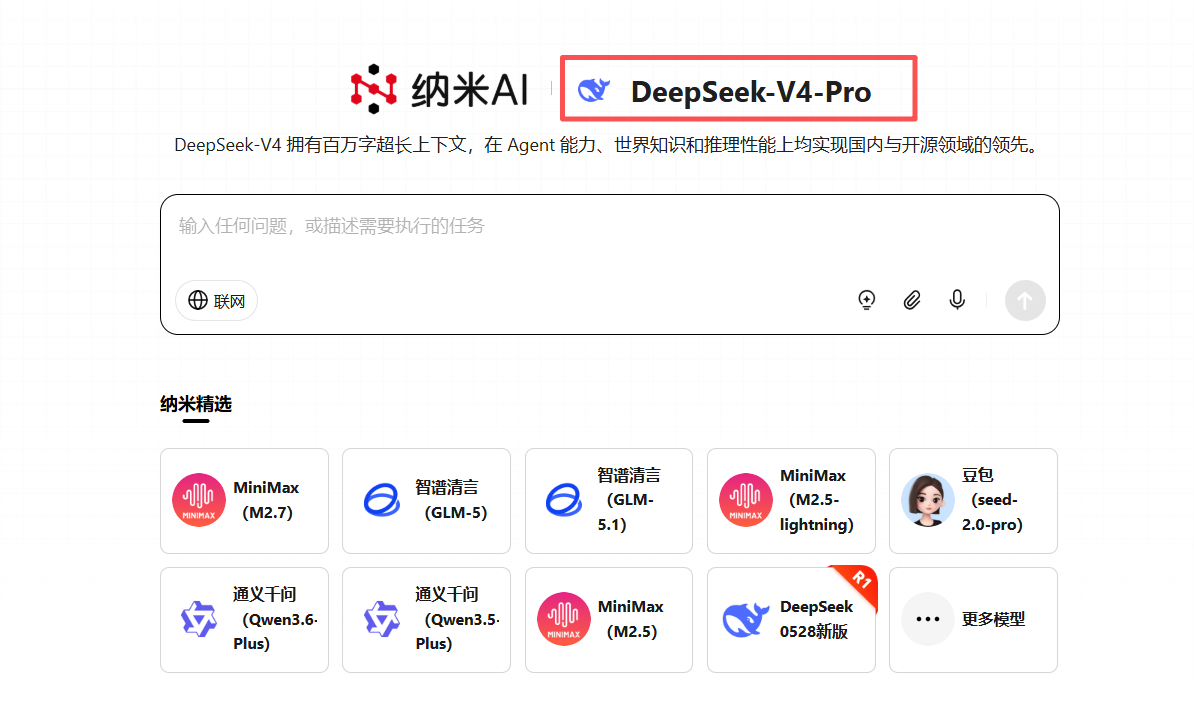Viewport: 1194px width, 704px height.
Task: Open 更多模型 to see more models
Action: pos(973,620)
